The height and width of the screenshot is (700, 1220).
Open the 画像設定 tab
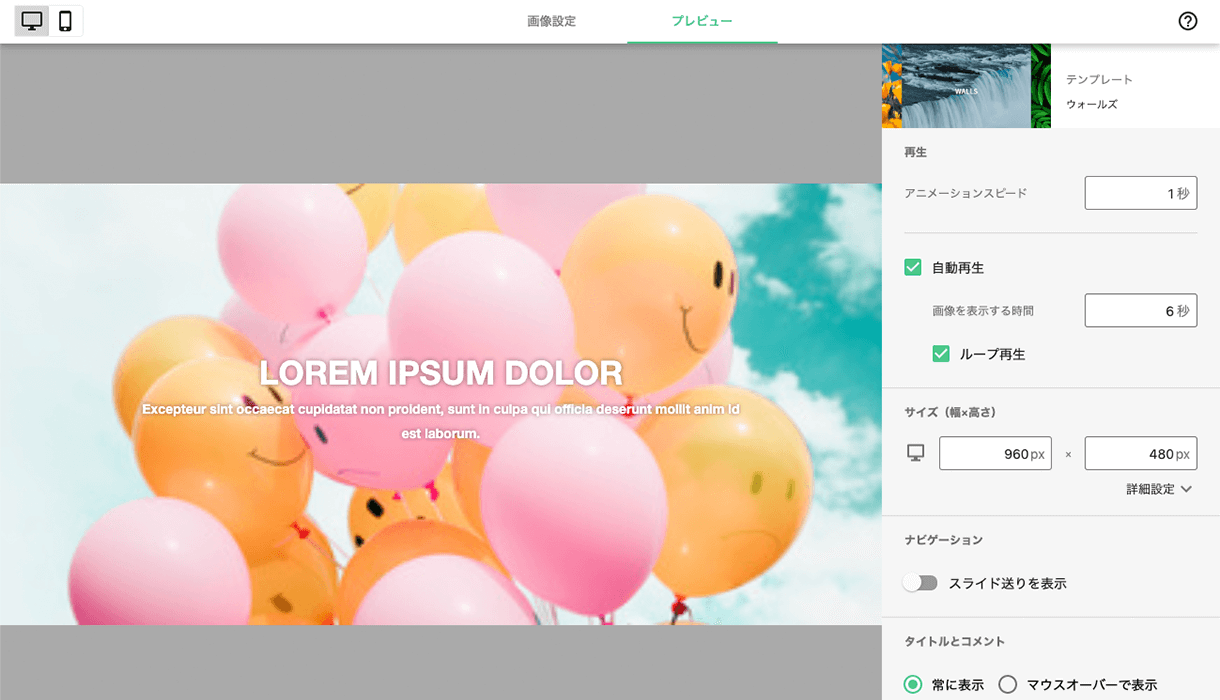click(x=552, y=21)
